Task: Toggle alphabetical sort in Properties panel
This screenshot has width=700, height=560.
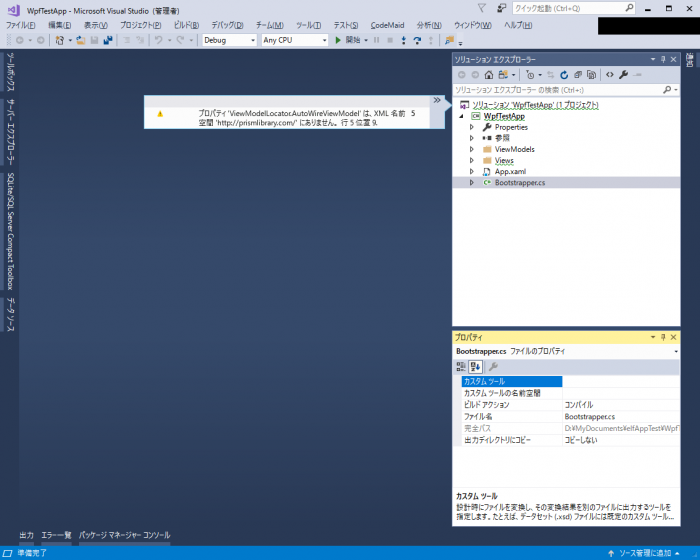Action: click(x=475, y=367)
